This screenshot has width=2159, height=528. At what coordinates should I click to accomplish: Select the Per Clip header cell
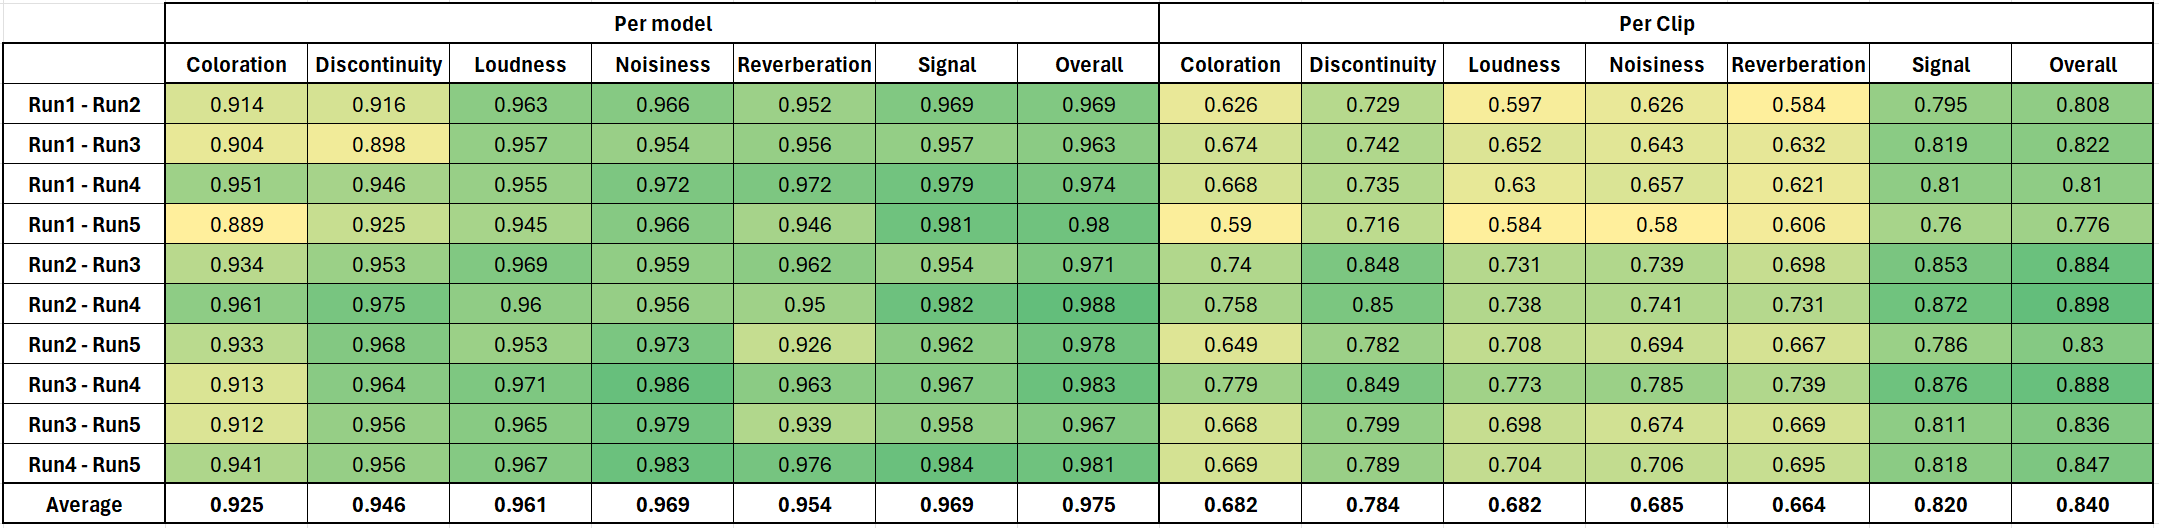1656,23
